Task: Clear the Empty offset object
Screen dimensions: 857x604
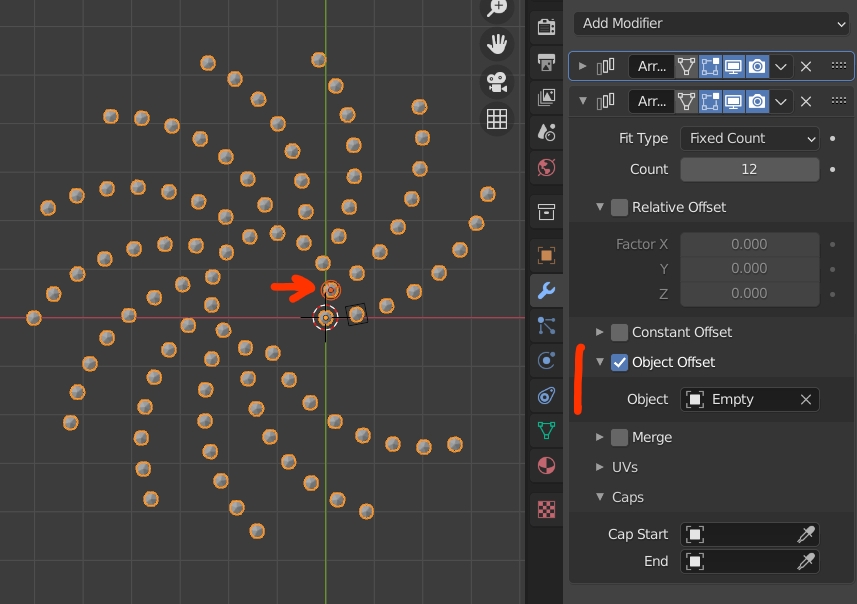Action: coord(805,399)
